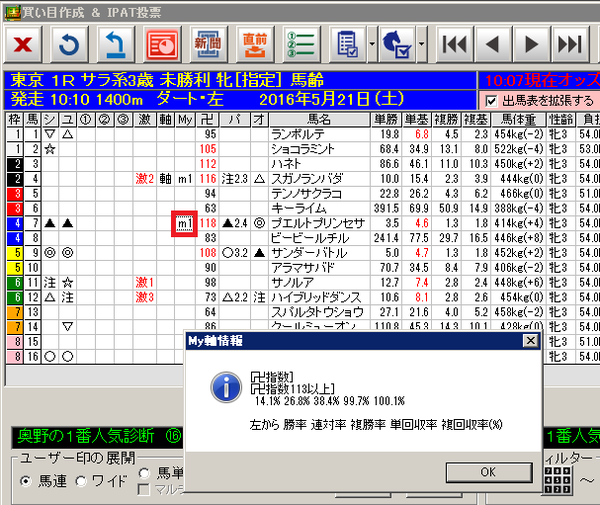This screenshot has height=505, width=600.
Task: Click the info icon in dialog
Action: coord(226,387)
